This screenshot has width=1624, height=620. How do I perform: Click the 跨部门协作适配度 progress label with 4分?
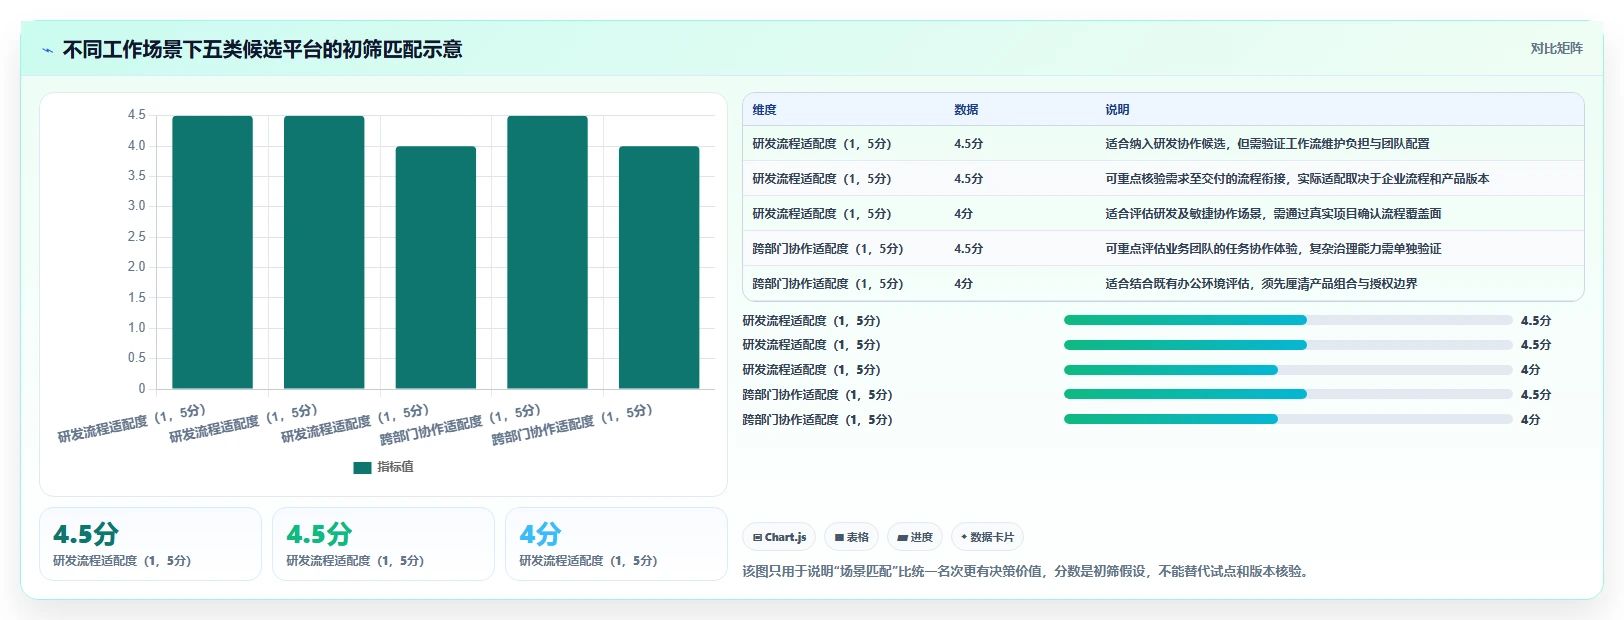coord(817,420)
